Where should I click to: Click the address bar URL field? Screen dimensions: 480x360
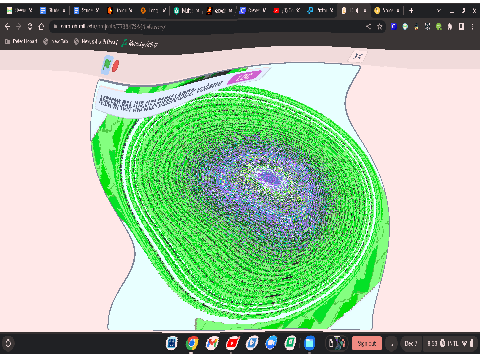(x=207, y=27)
